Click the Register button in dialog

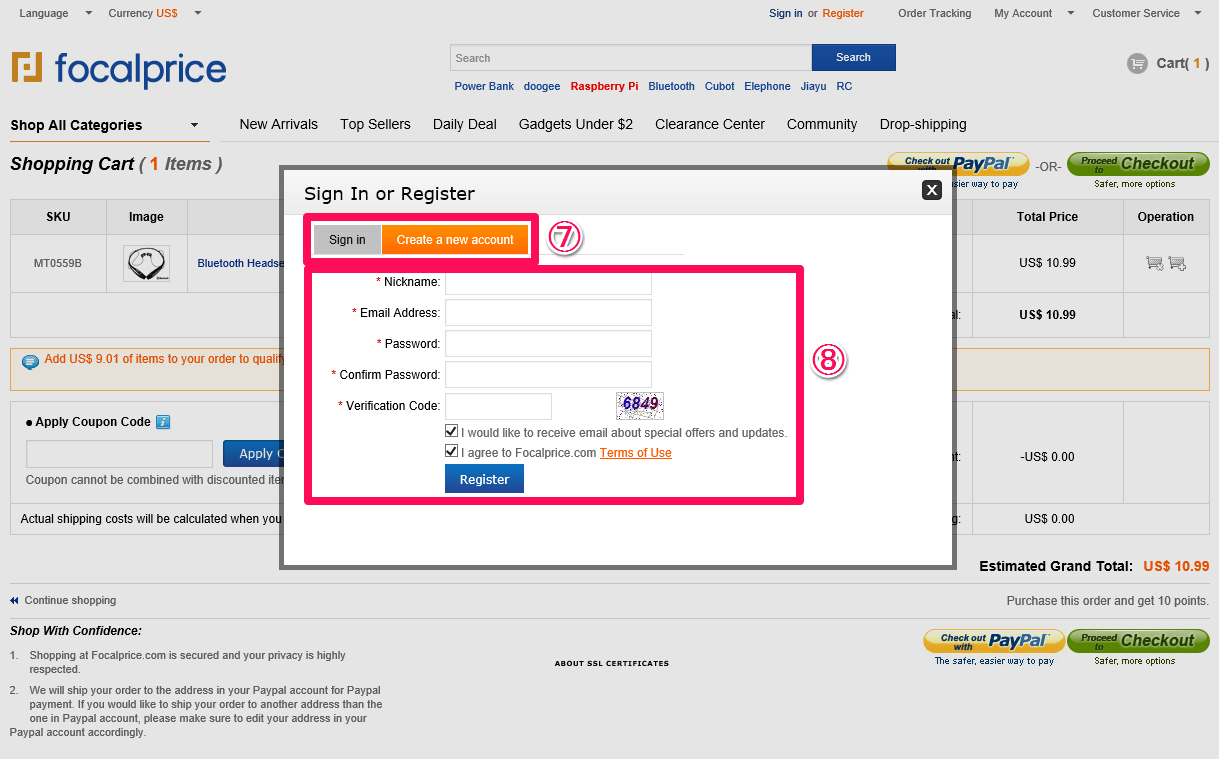pyautogui.click(x=484, y=479)
